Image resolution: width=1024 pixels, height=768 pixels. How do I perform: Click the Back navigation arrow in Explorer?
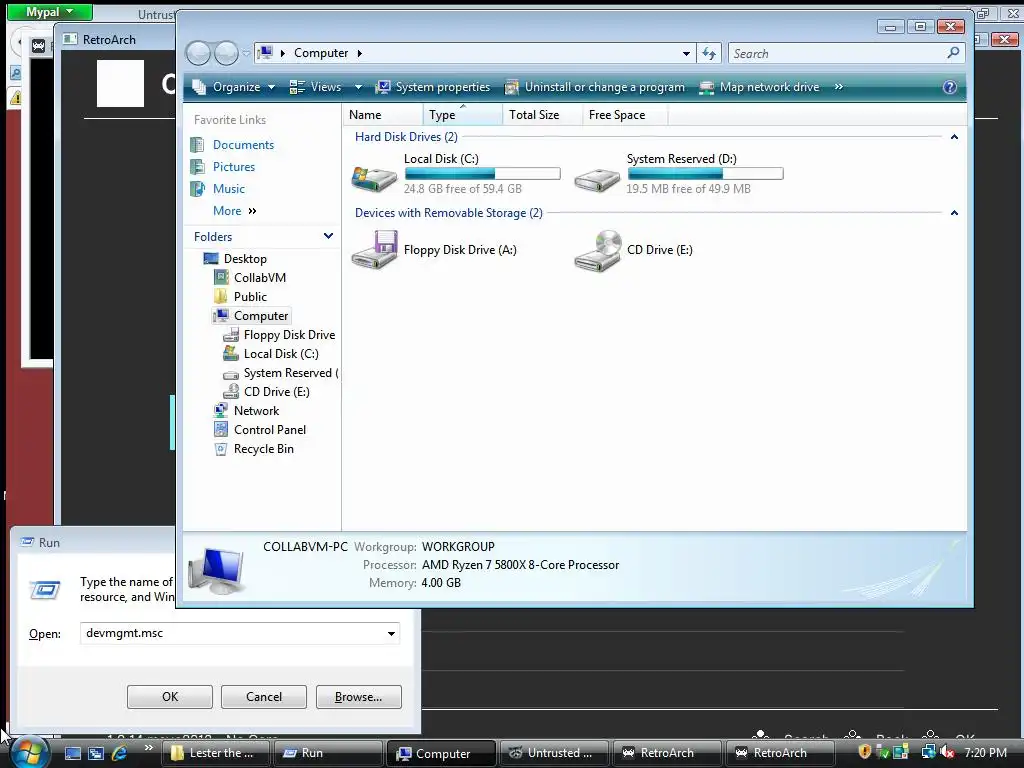click(198, 53)
